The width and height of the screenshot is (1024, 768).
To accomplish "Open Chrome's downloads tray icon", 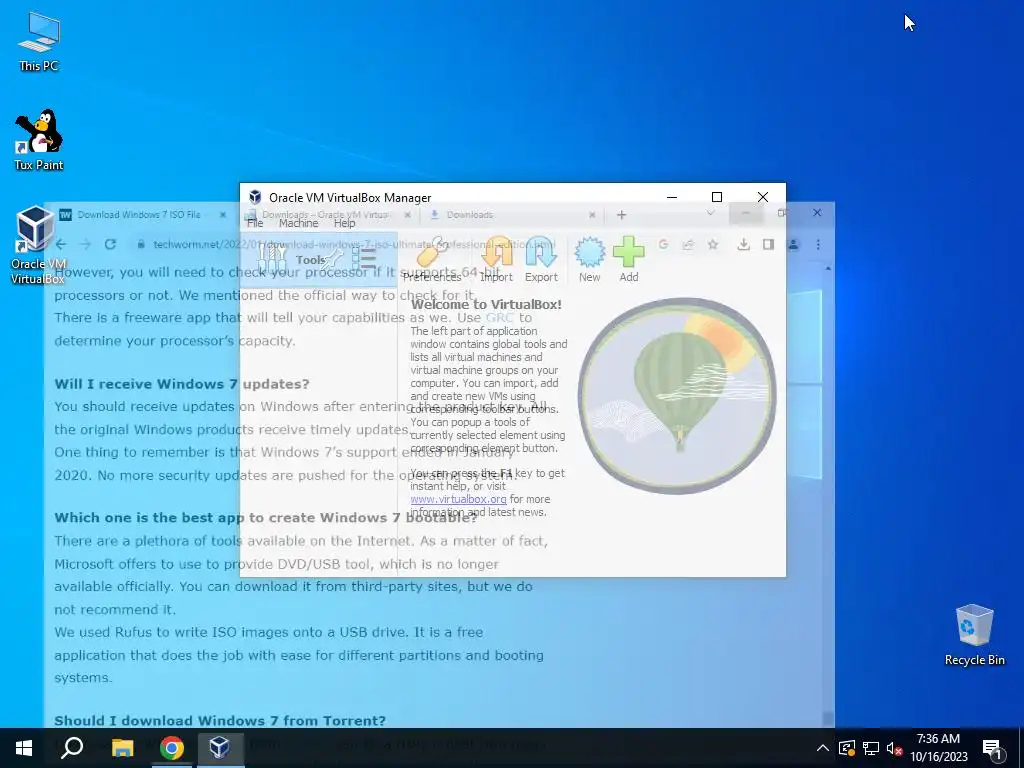I will coord(743,244).
